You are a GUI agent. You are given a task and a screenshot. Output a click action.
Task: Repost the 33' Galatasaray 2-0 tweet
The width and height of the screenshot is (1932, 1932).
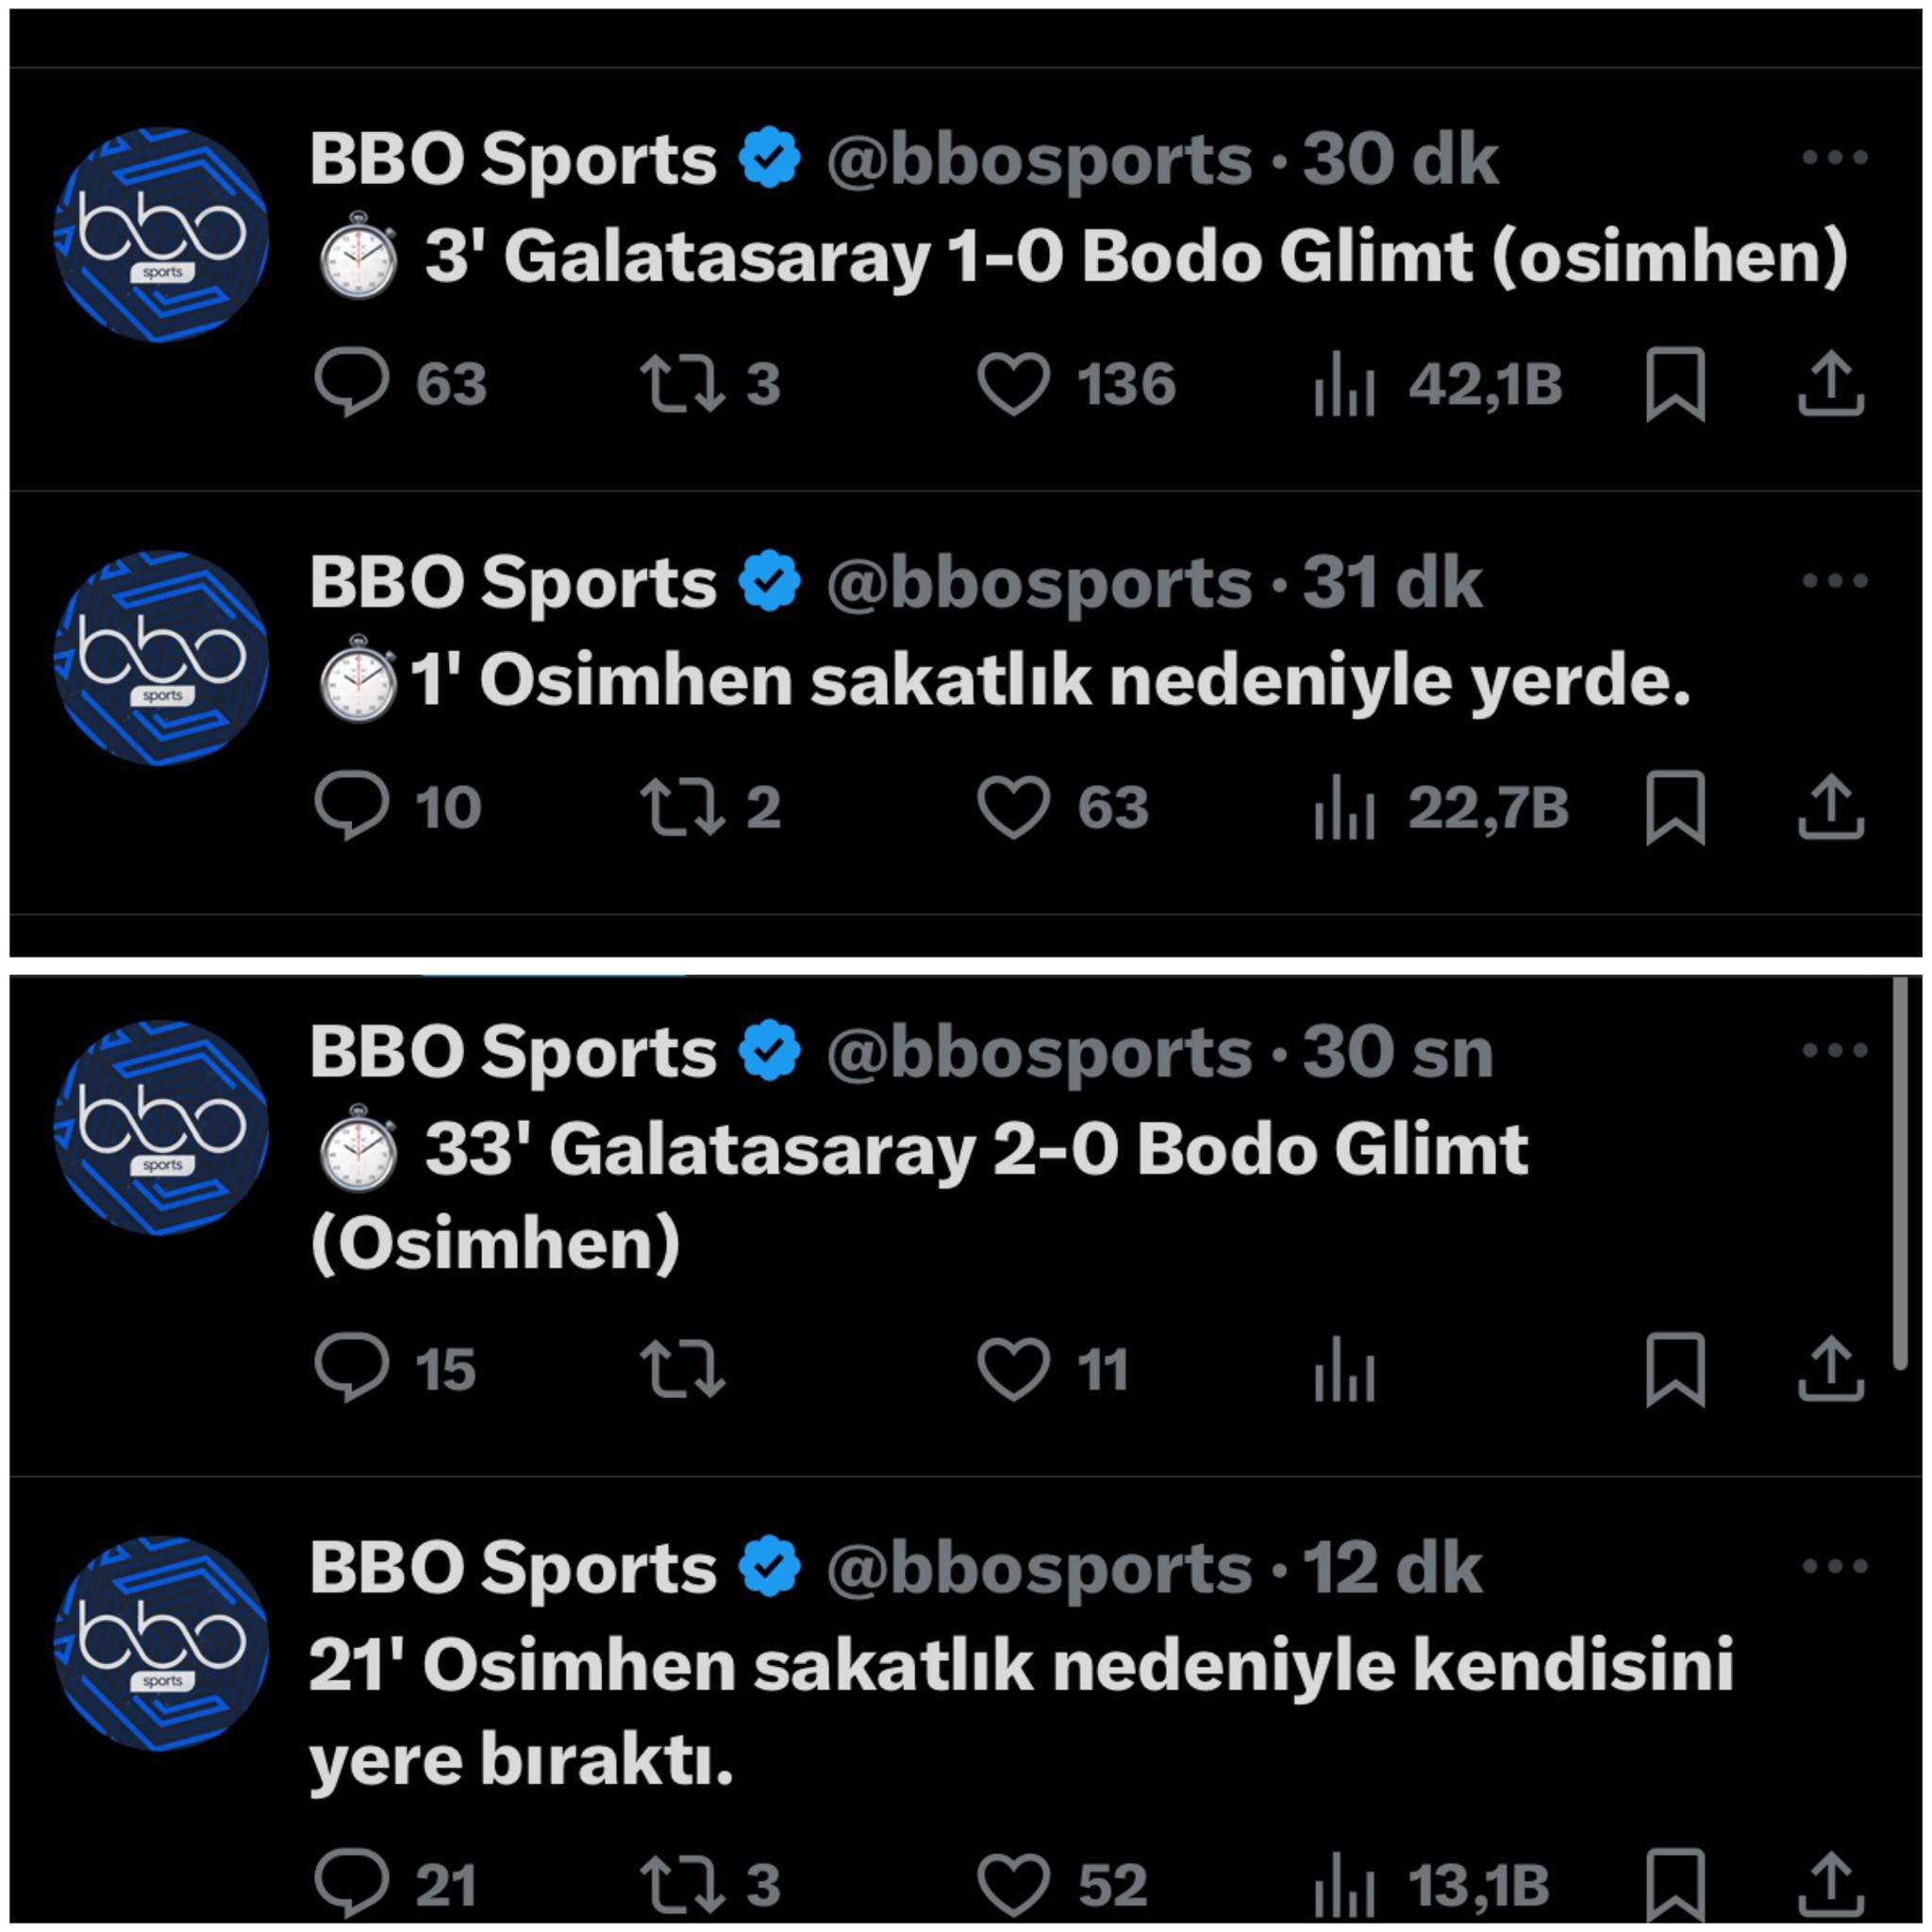coord(682,1368)
